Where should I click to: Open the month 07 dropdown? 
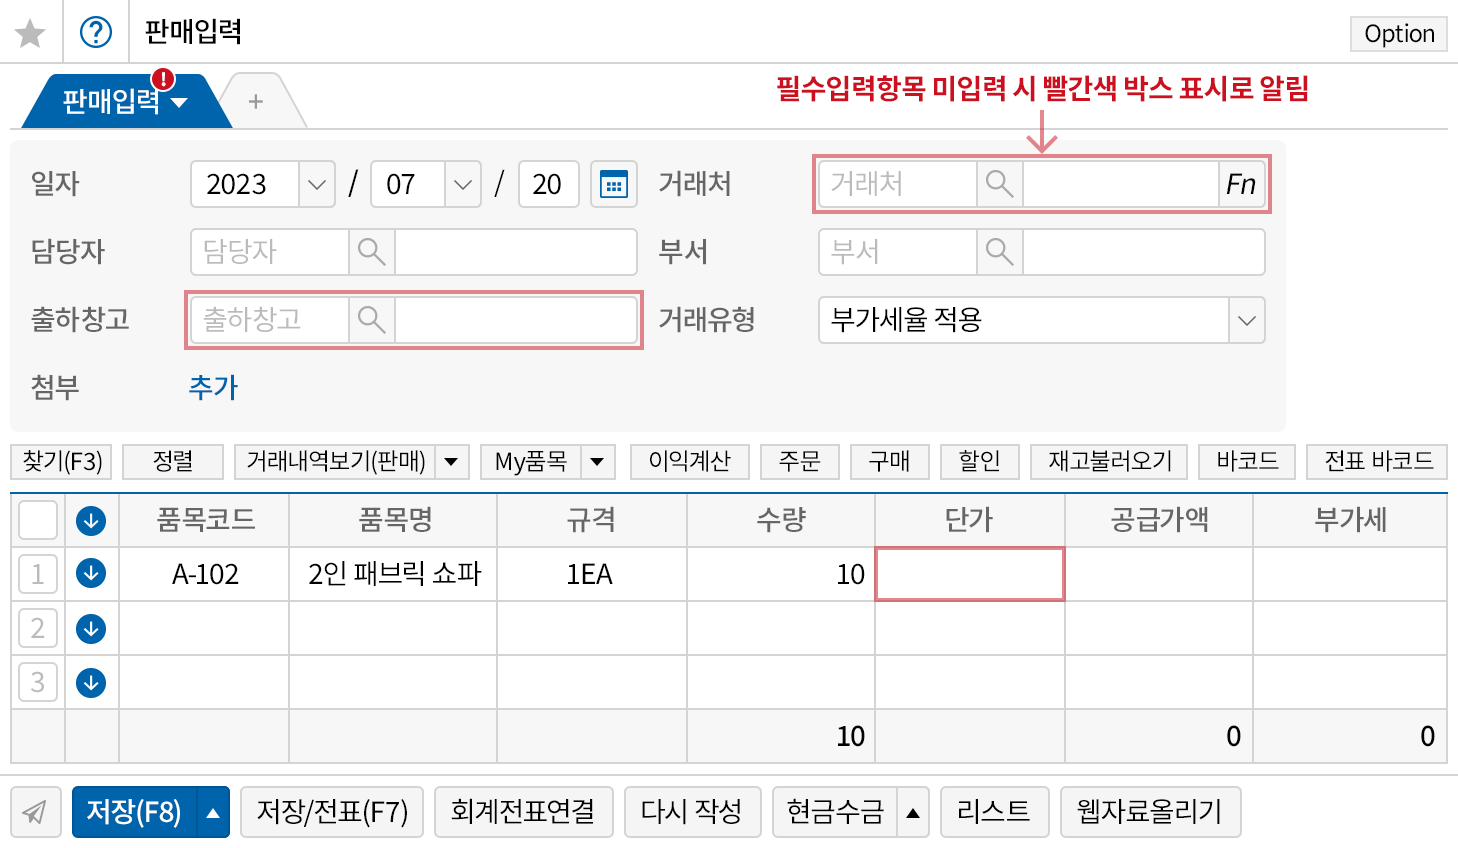[462, 184]
